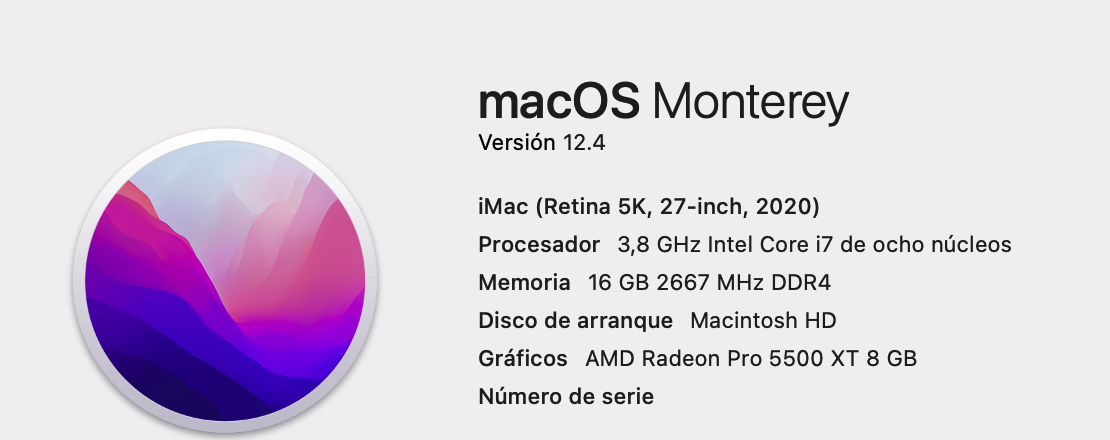Select the "2667 MHz DDR4" memory spec
The height and width of the screenshot is (440, 1110).
tap(743, 283)
